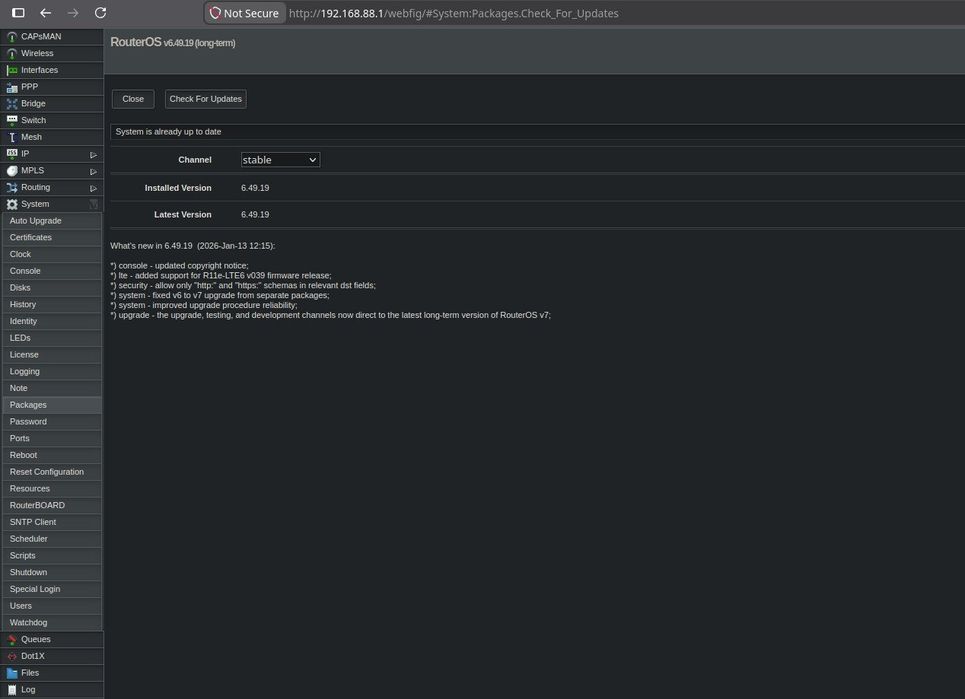Click the Mesh icon in the sidebar
The width and height of the screenshot is (965, 699).
[12, 137]
